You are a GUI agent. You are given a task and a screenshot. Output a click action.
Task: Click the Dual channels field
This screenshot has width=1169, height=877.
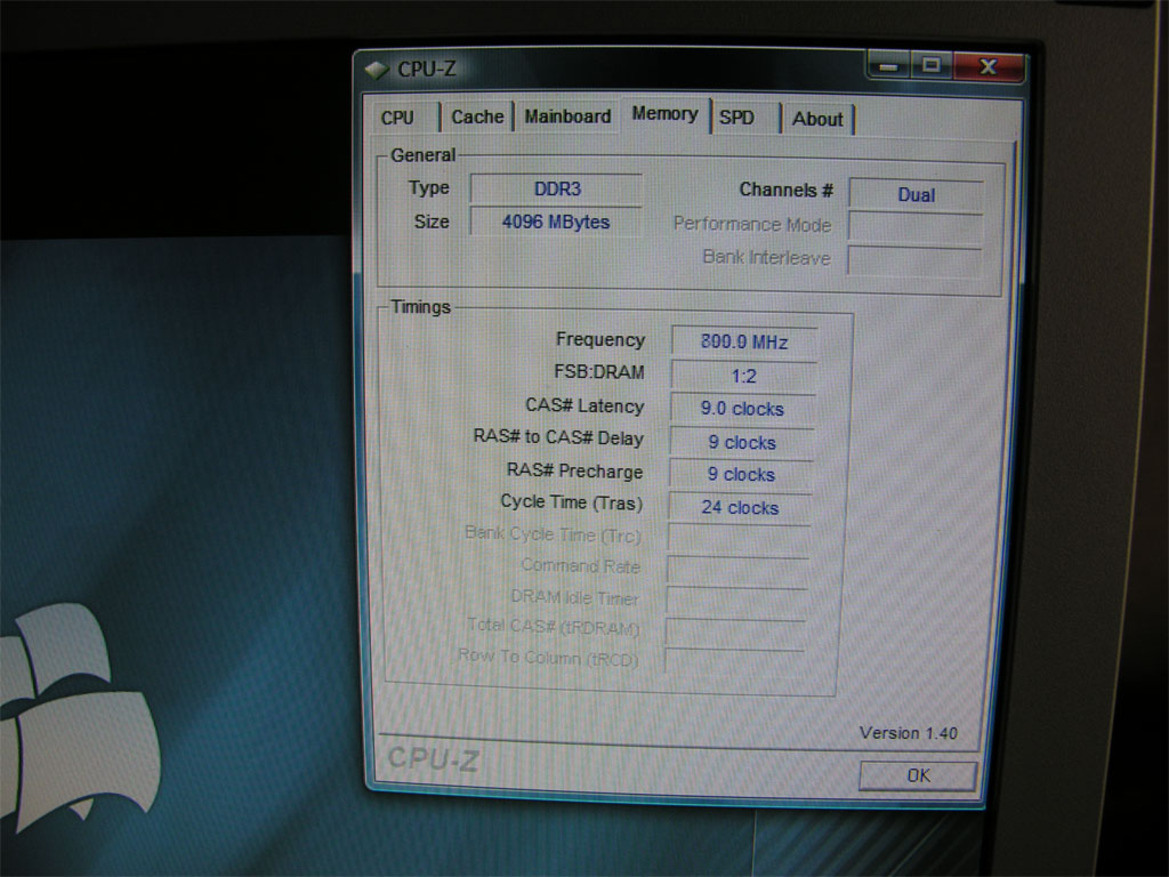[x=916, y=195]
